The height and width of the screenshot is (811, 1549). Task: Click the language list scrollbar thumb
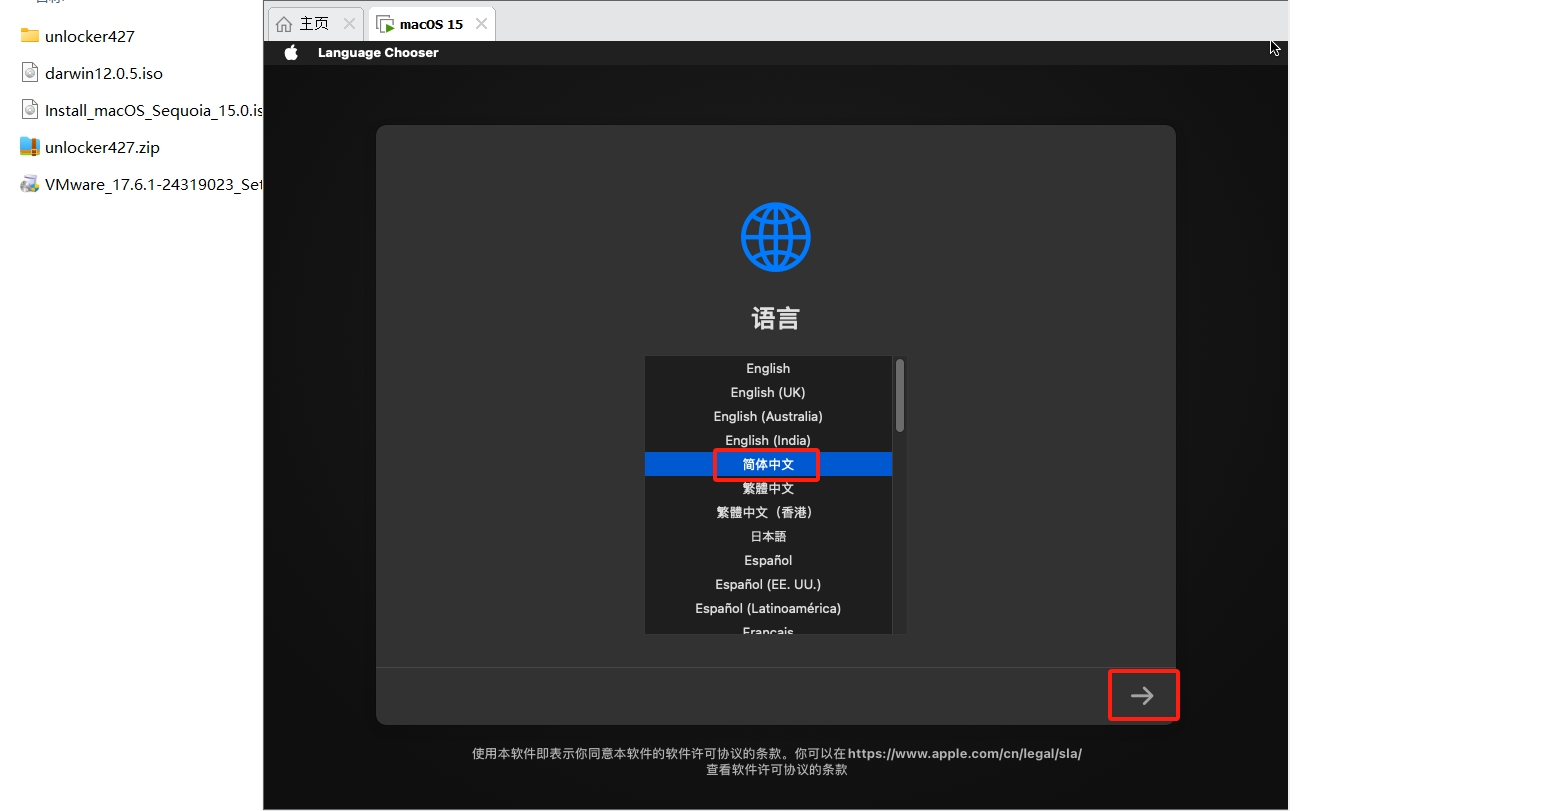point(900,396)
